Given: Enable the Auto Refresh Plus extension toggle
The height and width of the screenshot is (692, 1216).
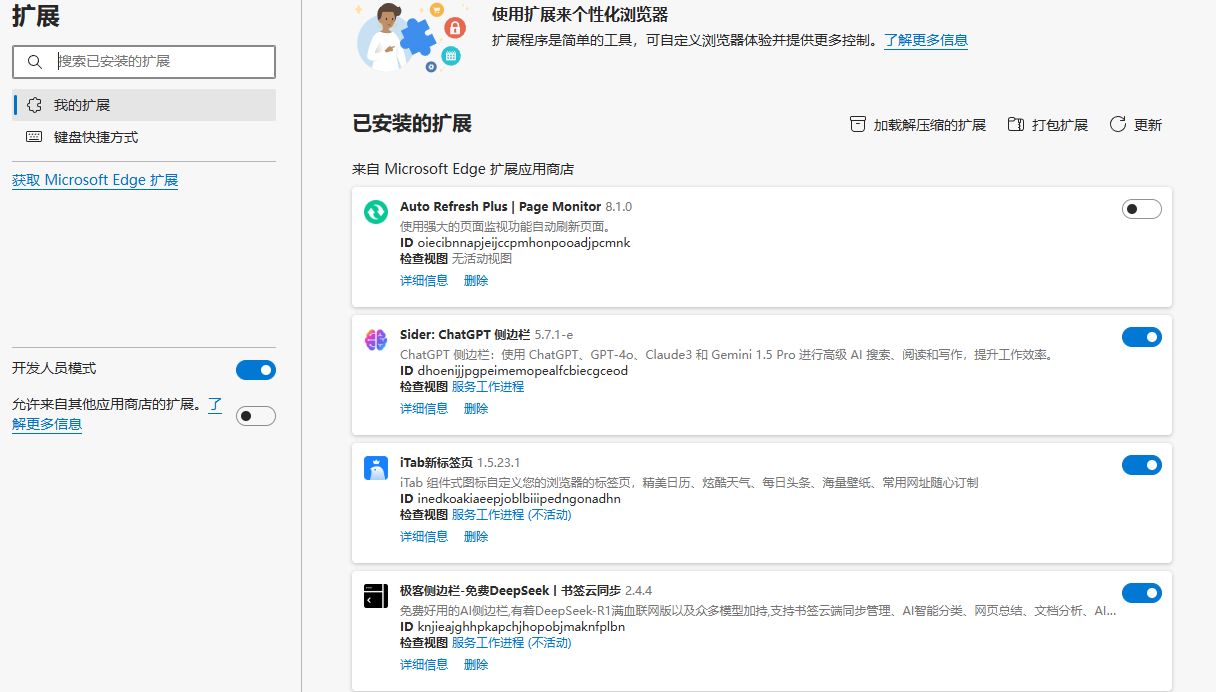Looking at the screenshot, I should click(x=1142, y=209).
